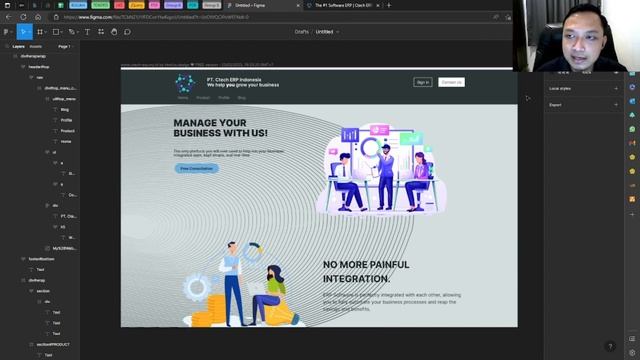640x360 pixels.
Task: Select the MyS2BWeb image layer
Action: (x=64, y=248)
